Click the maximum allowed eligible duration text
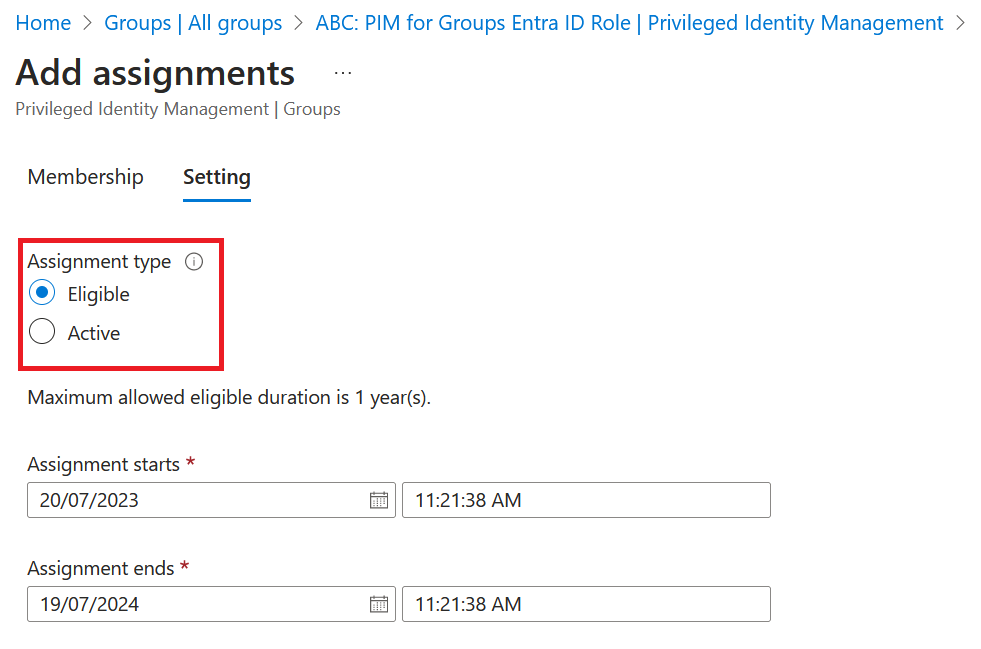This screenshot has width=981, height=649. pyautogui.click(x=229, y=397)
